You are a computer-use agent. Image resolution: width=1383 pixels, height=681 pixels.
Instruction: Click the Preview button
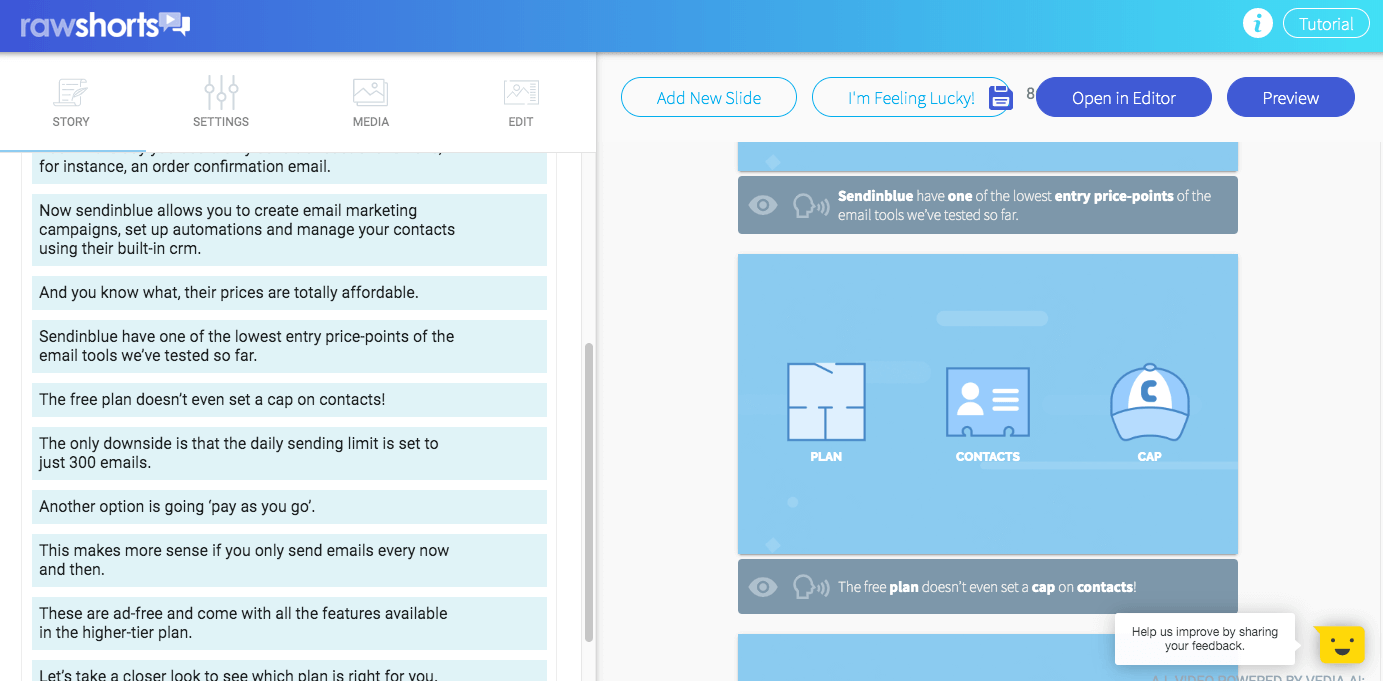click(1291, 98)
